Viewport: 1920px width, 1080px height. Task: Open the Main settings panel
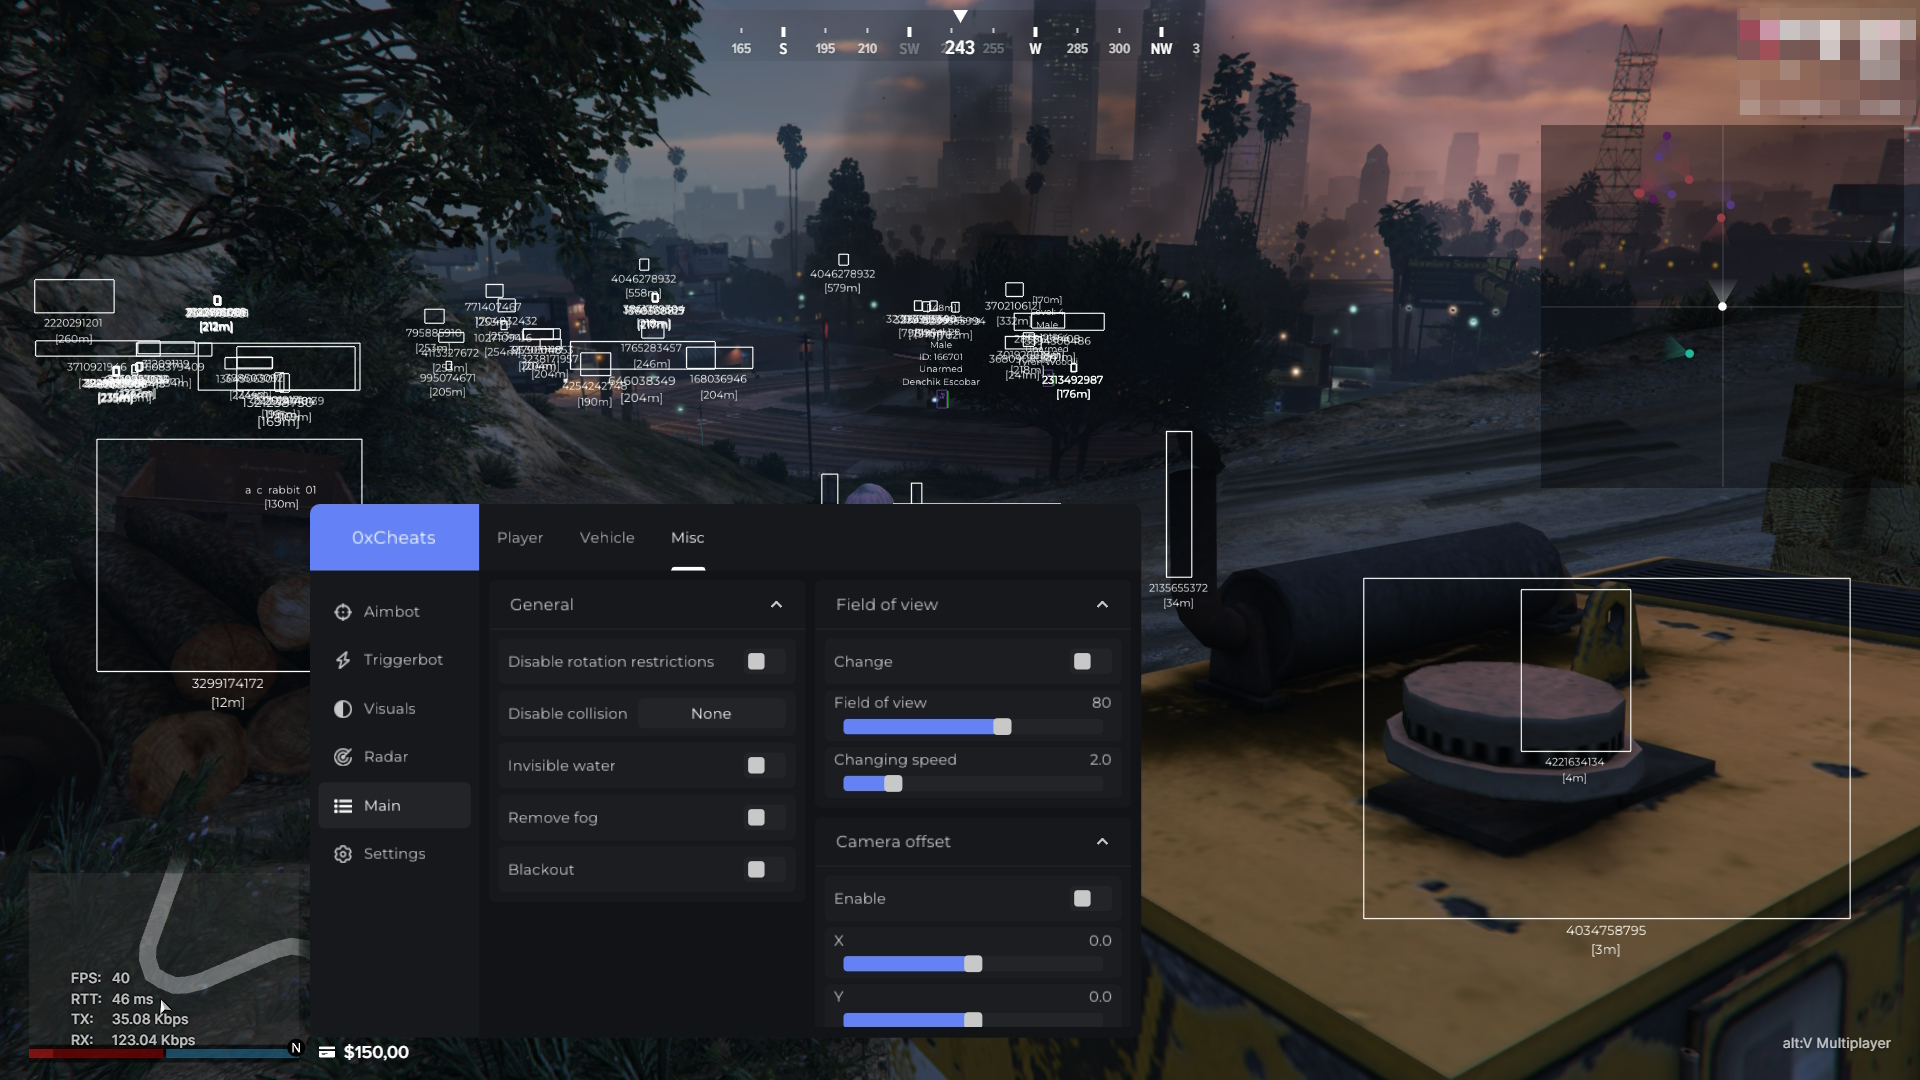click(x=382, y=804)
